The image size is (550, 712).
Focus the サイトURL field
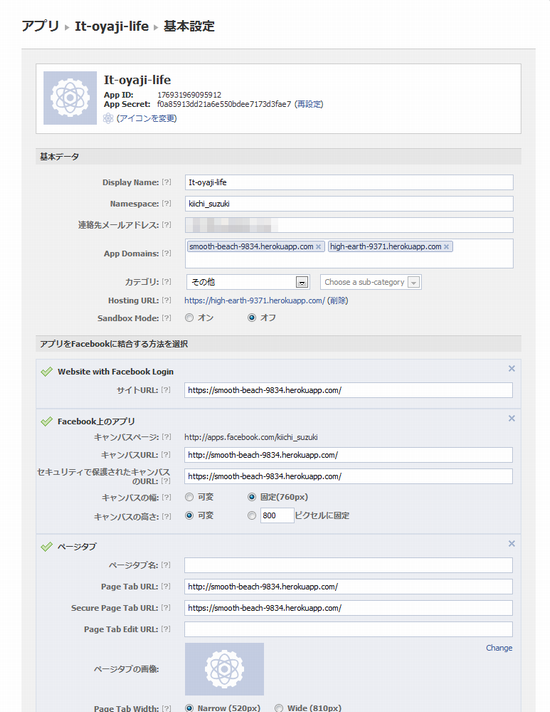click(348, 390)
